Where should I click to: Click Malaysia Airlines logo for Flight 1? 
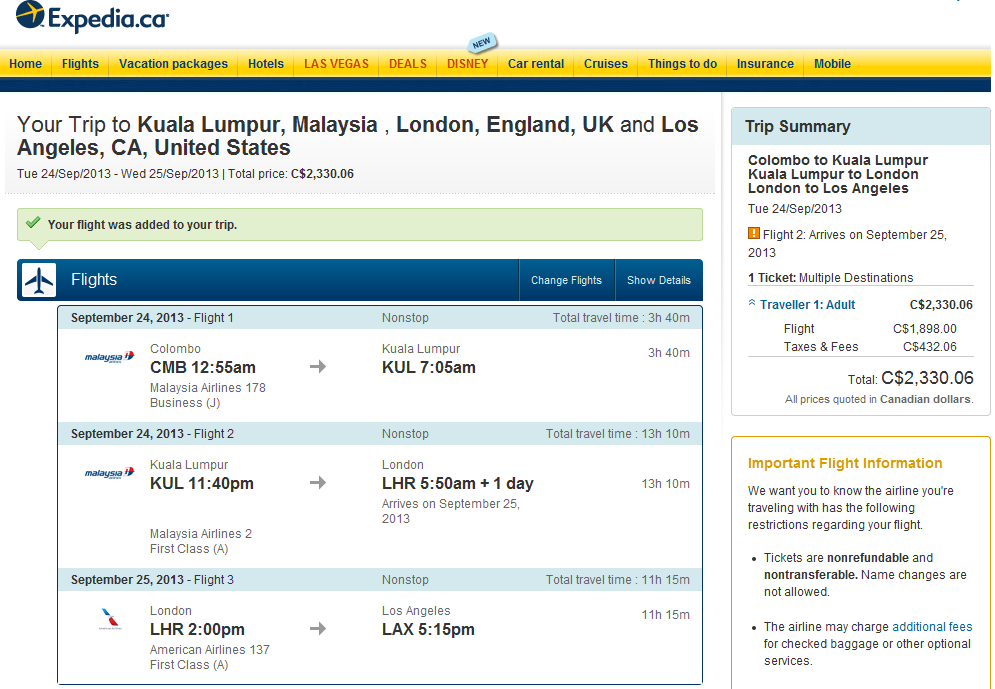(x=109, y=357)
